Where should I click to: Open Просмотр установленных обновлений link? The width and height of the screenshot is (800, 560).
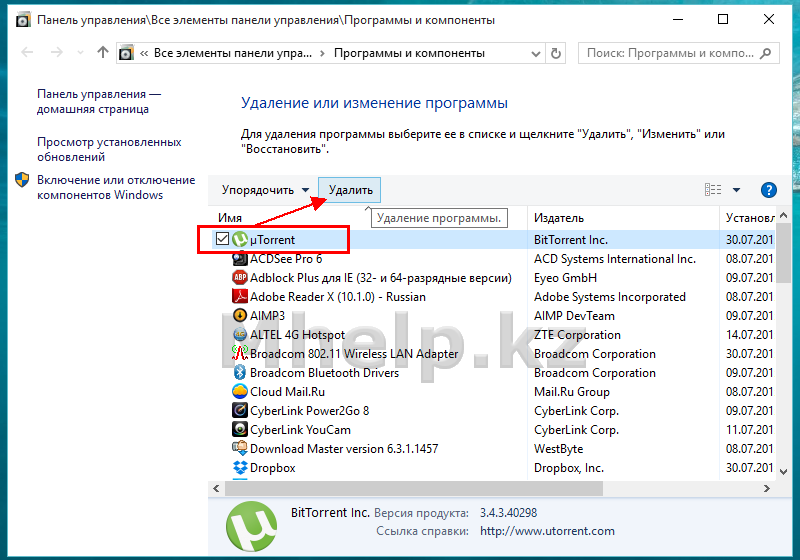click(x=109, y=150)
